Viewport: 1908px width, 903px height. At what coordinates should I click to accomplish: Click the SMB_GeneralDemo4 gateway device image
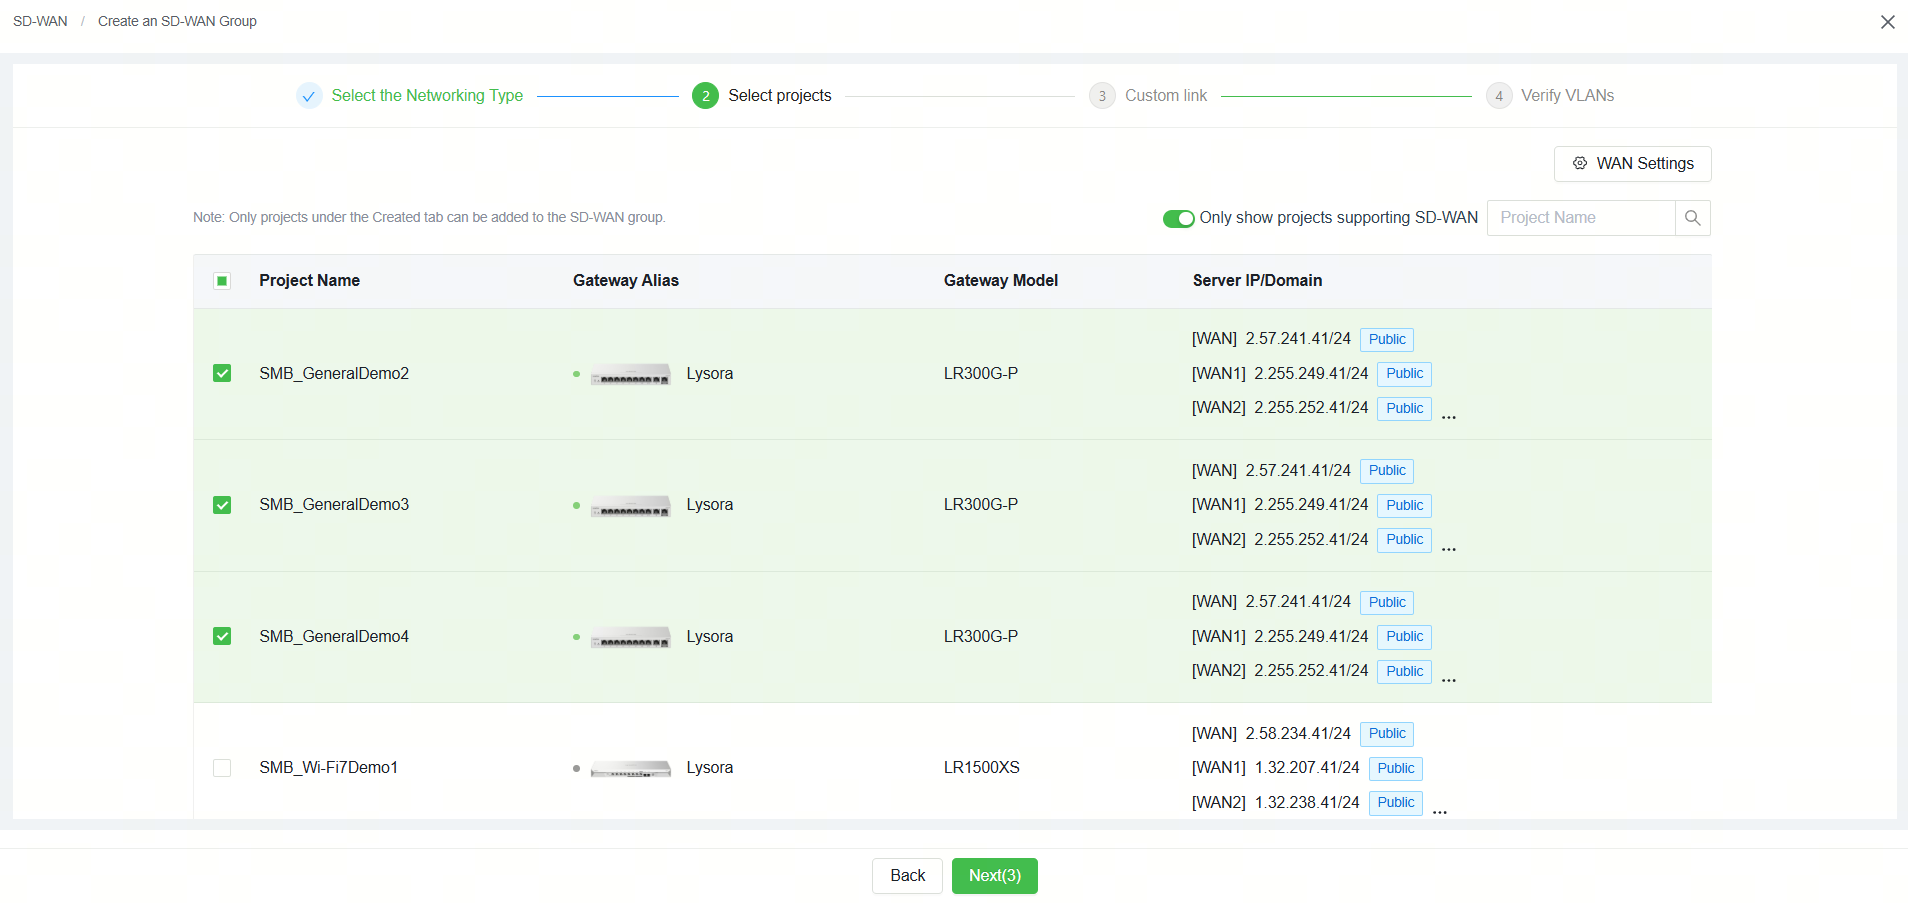[x=630, y=638]
